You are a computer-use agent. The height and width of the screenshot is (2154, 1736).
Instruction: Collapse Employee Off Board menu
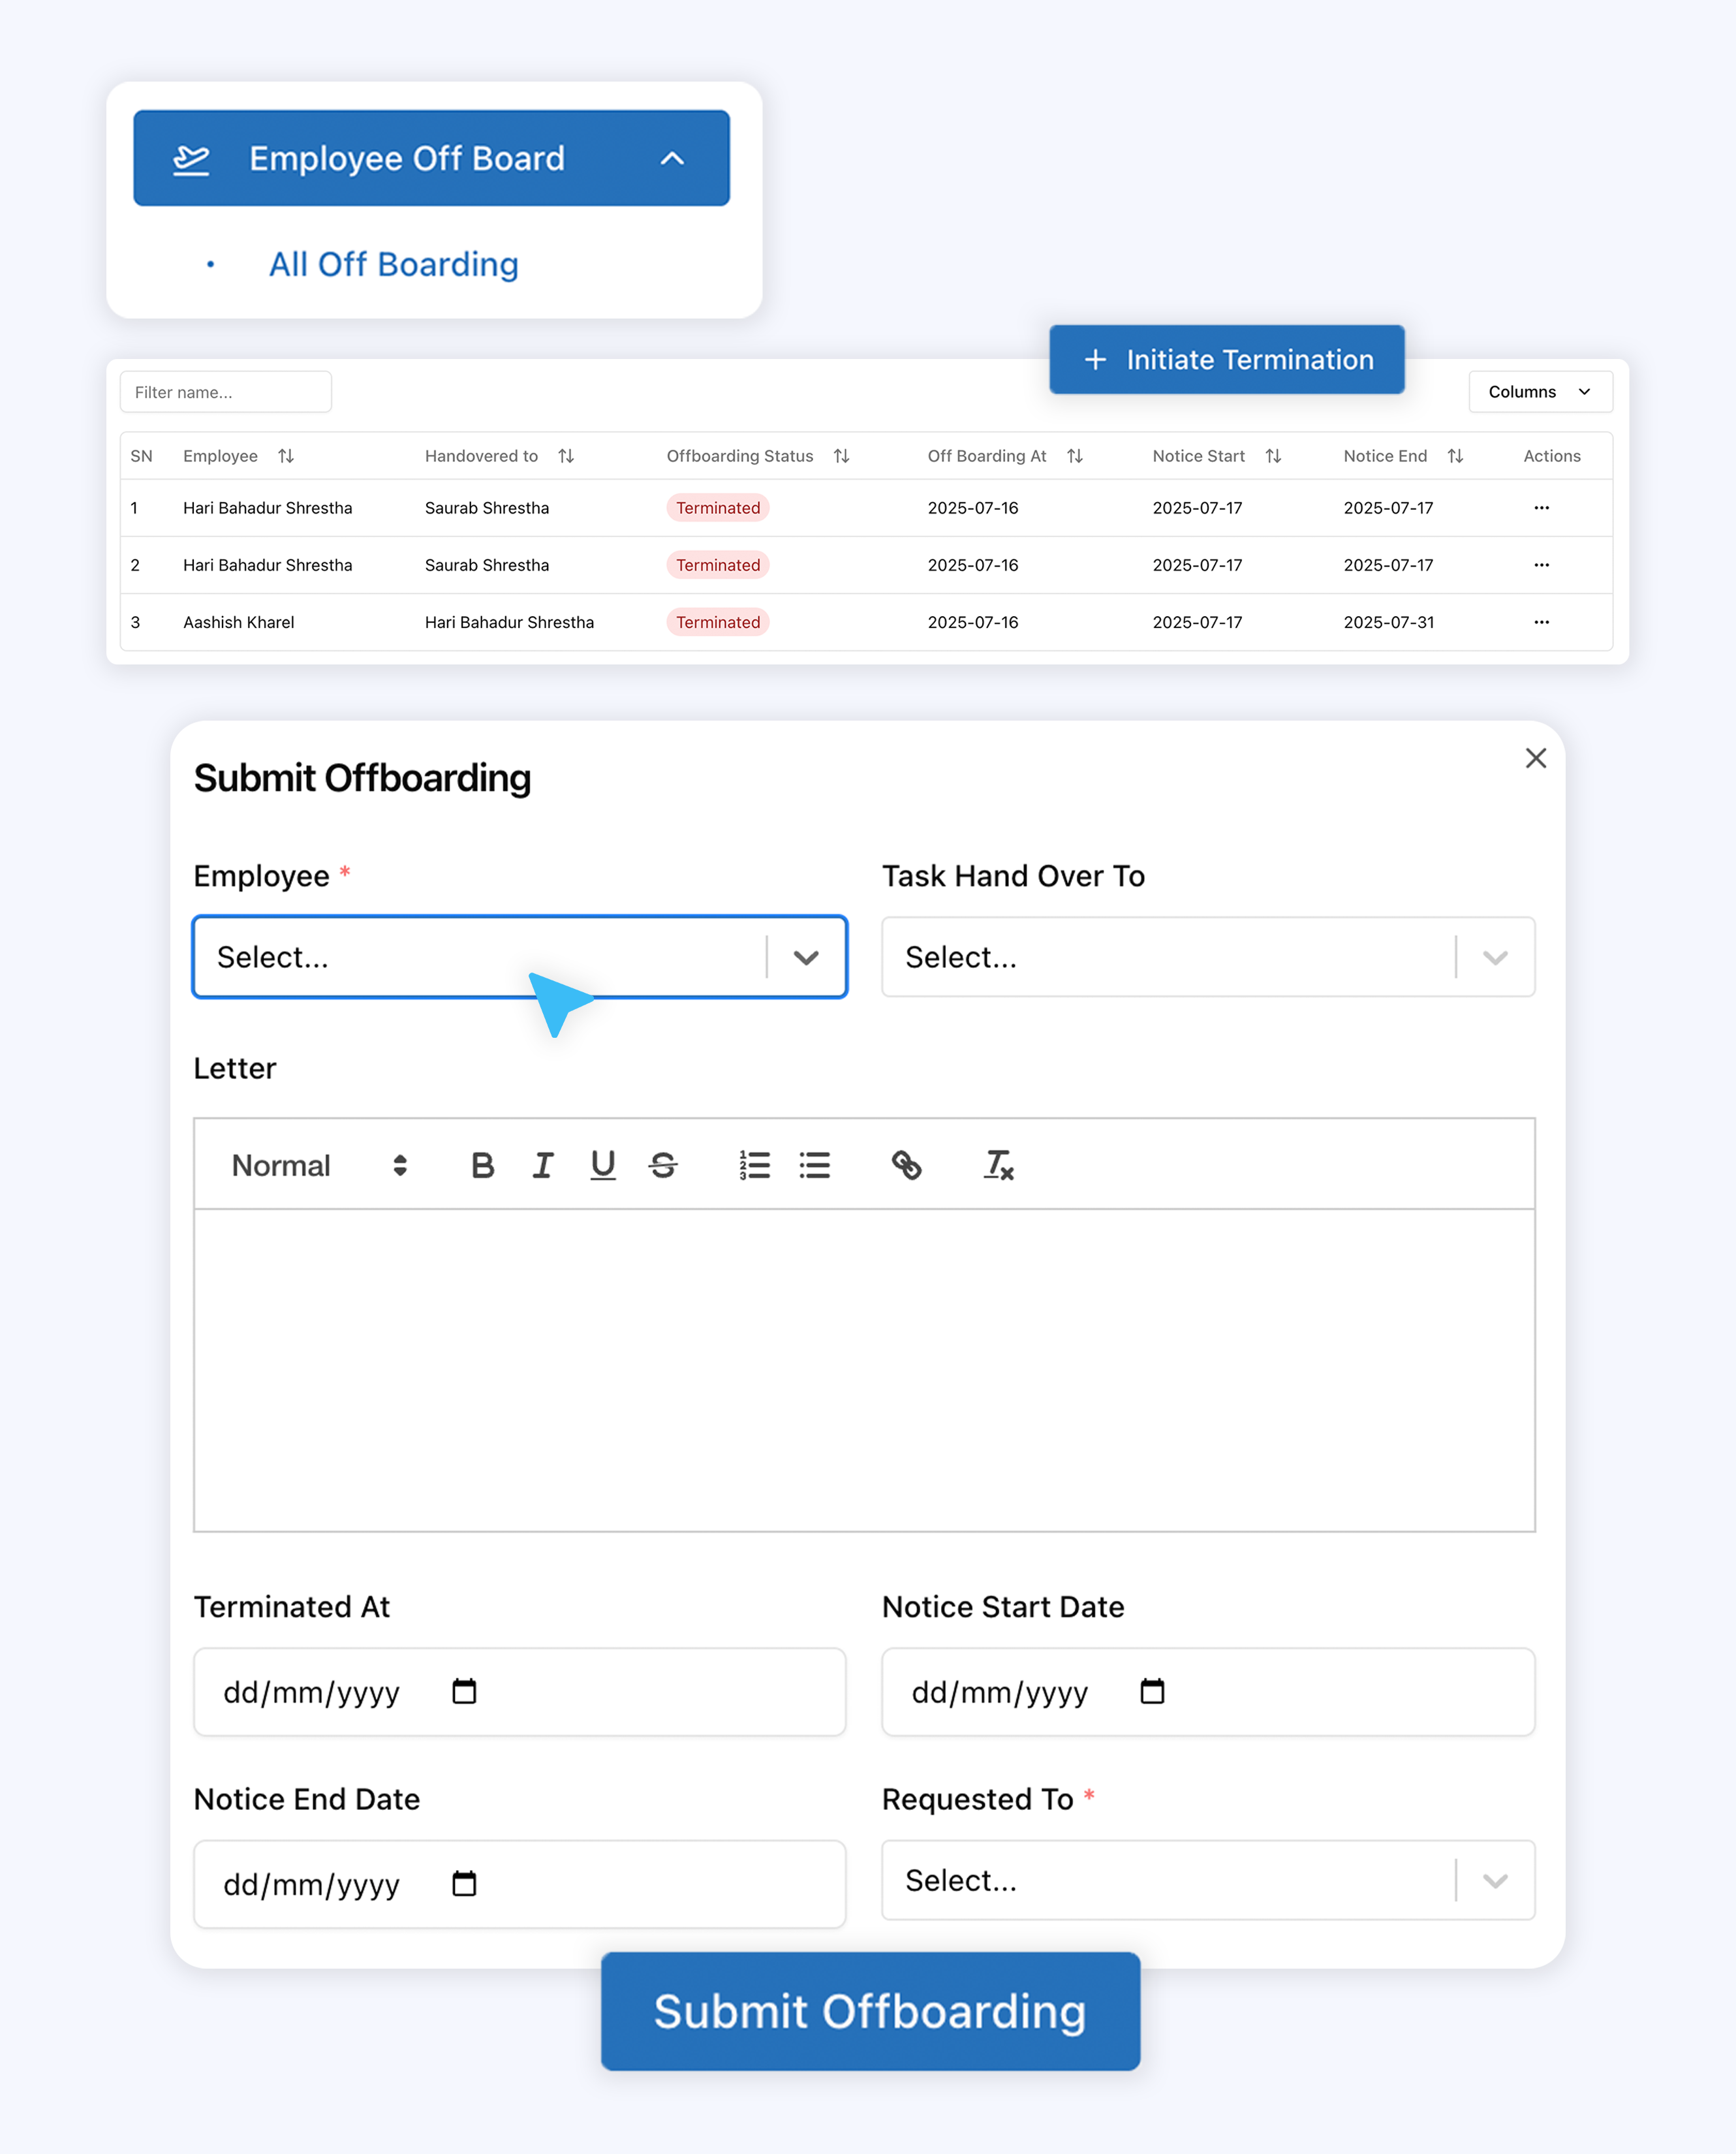tap(672, 158)
